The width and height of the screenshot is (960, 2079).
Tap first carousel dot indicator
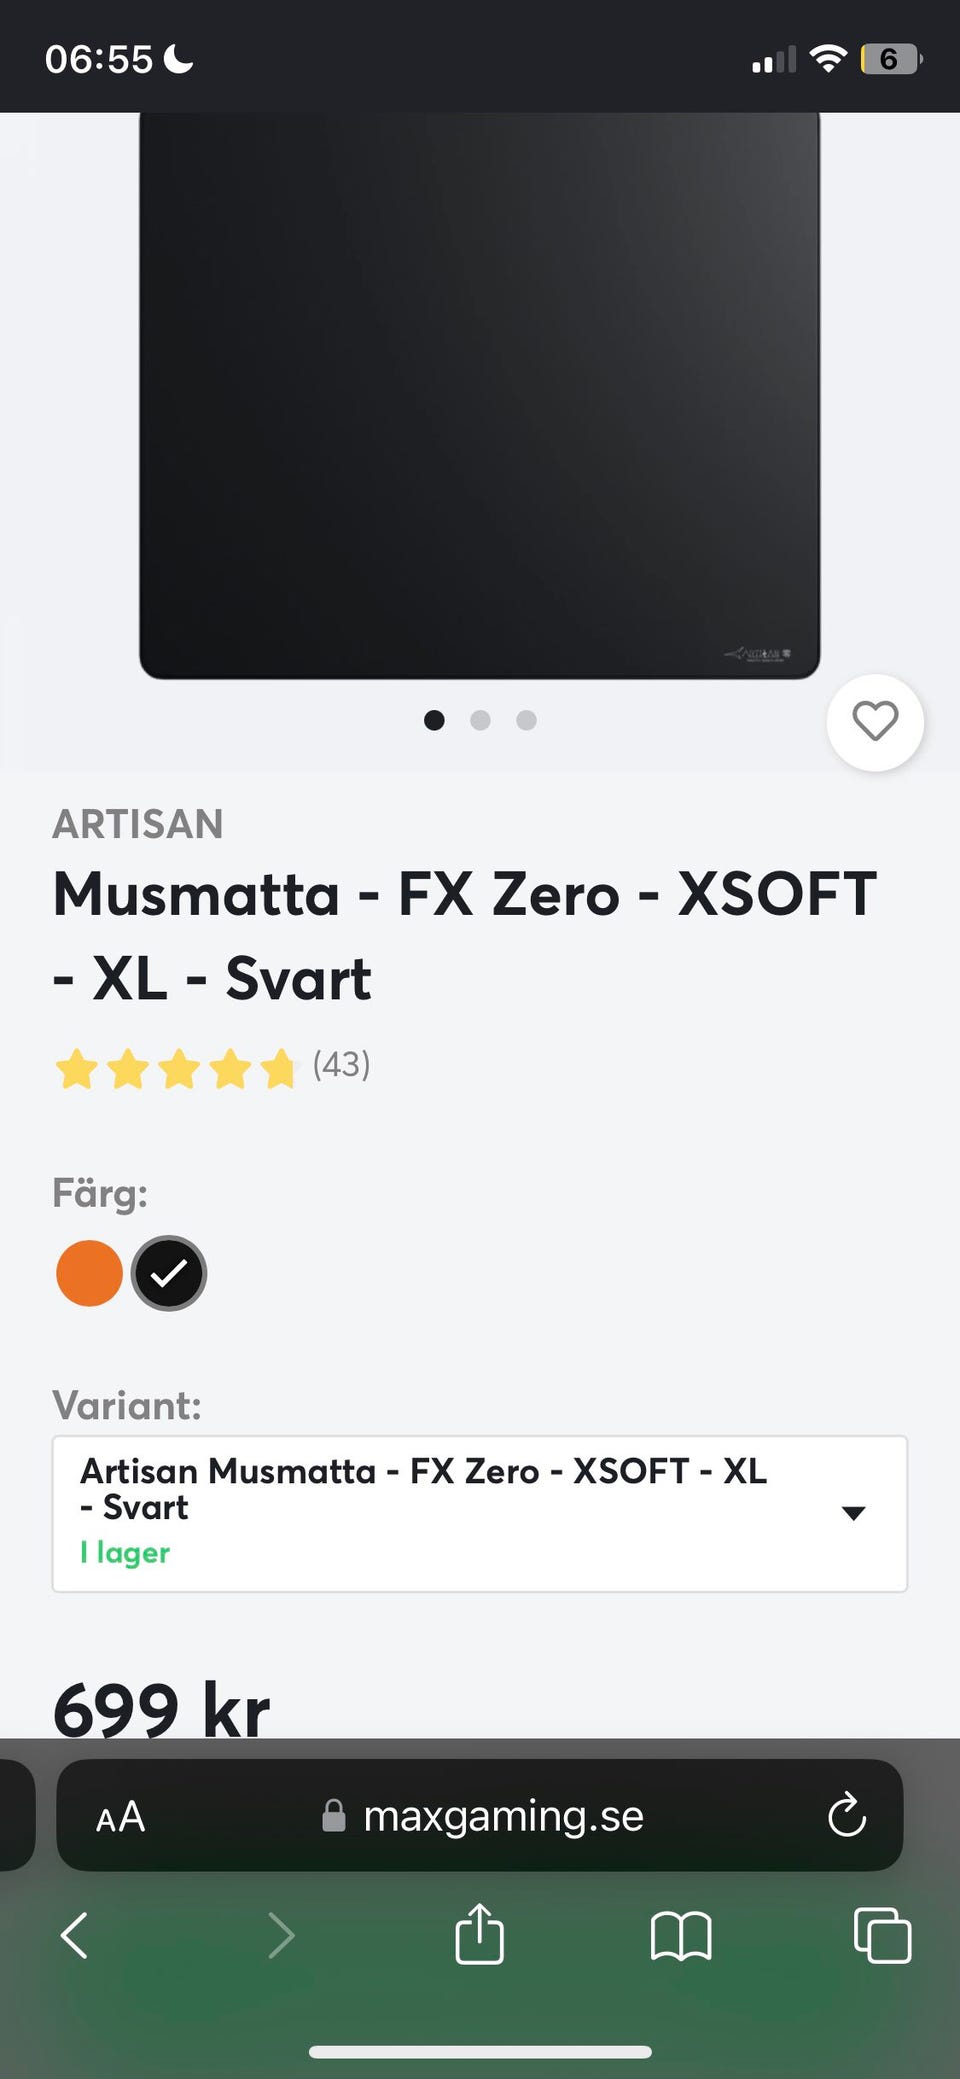[434, 720]
